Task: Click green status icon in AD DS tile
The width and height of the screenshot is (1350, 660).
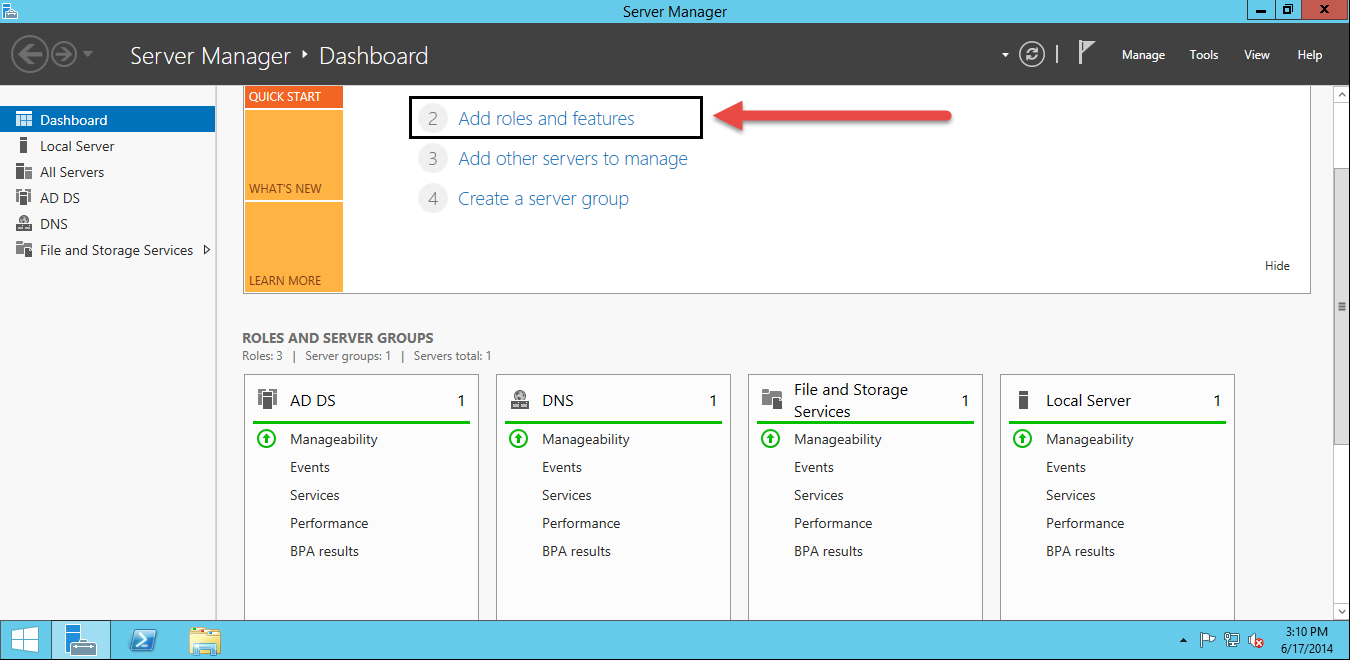Action: pos(266,439)
